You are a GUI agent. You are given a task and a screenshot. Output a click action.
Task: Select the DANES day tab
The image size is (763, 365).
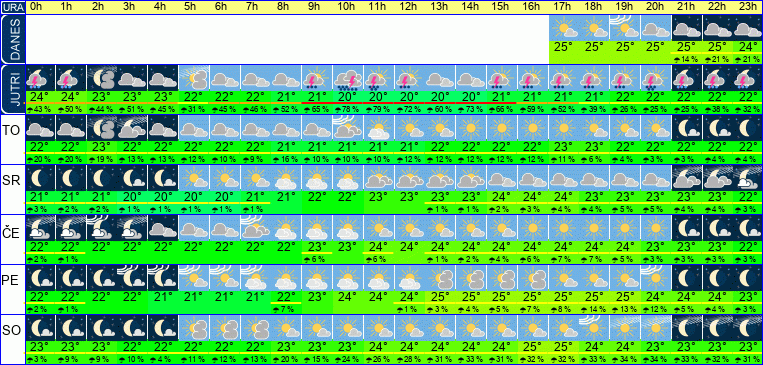(x=12, y=39)
